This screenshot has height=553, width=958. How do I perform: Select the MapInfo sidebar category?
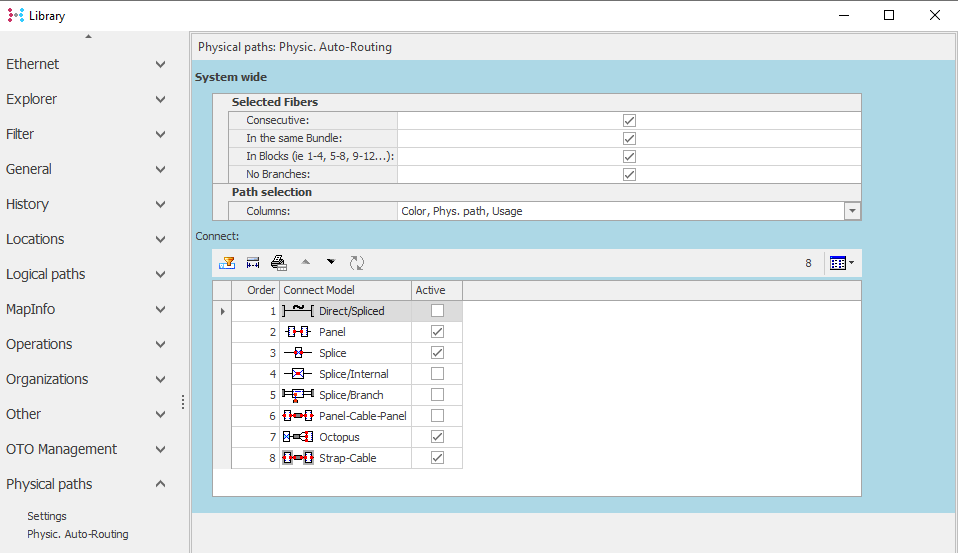coord(31,309)
